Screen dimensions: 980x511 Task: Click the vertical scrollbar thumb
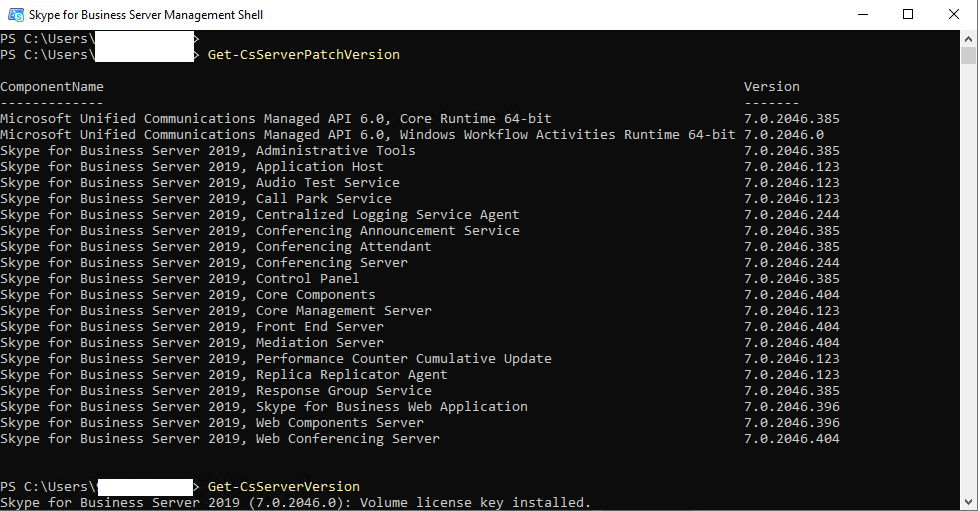(969, 56)
